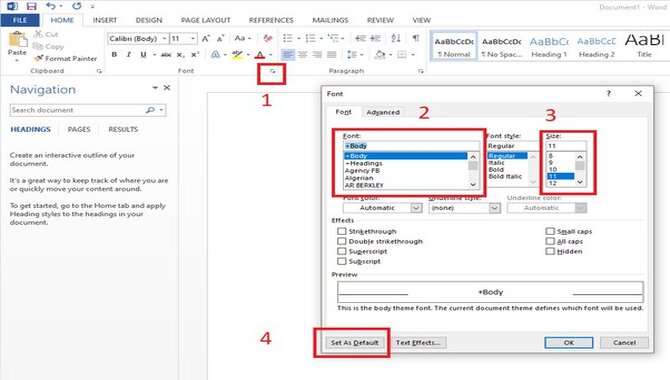Select size 12 in Size list

[x=552, y=183]
